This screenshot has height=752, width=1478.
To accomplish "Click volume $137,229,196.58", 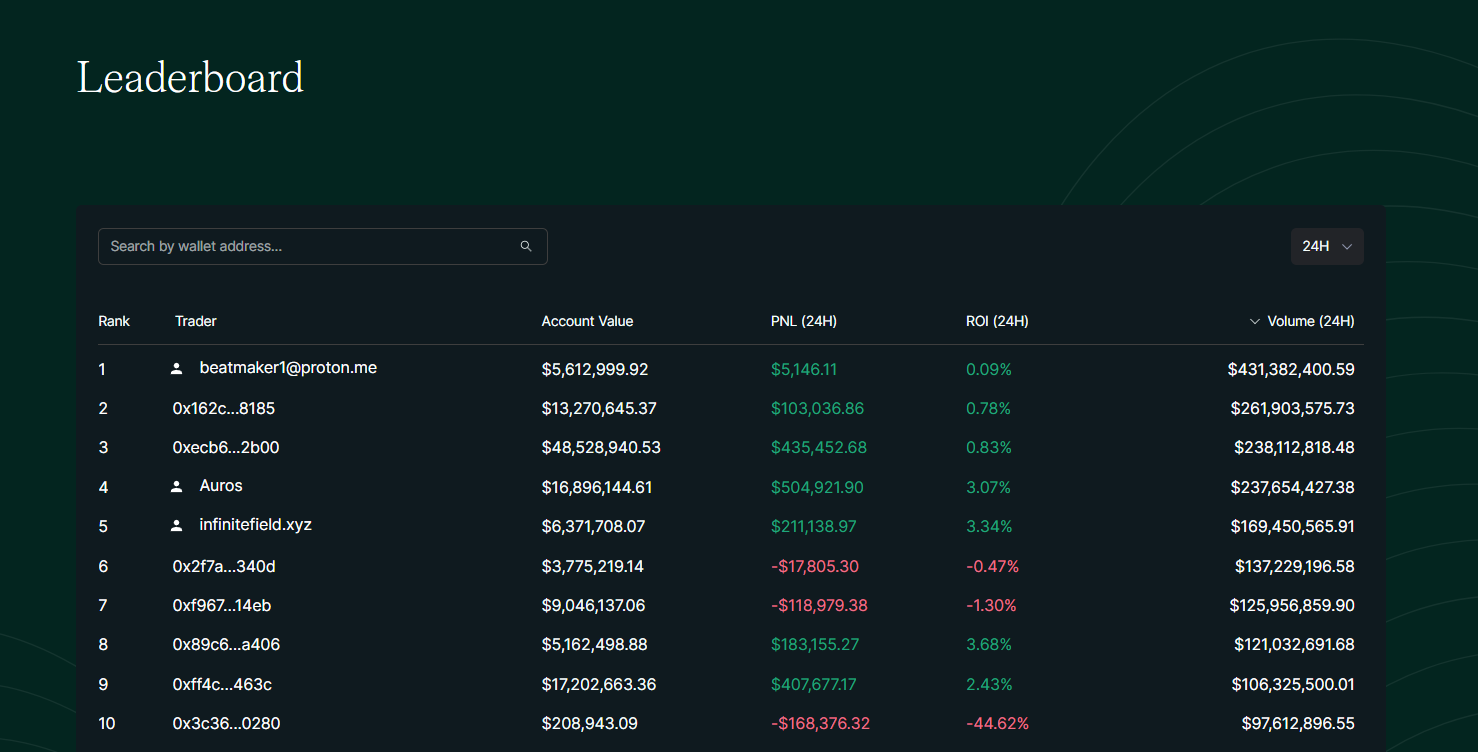I will click(1295, 566).
